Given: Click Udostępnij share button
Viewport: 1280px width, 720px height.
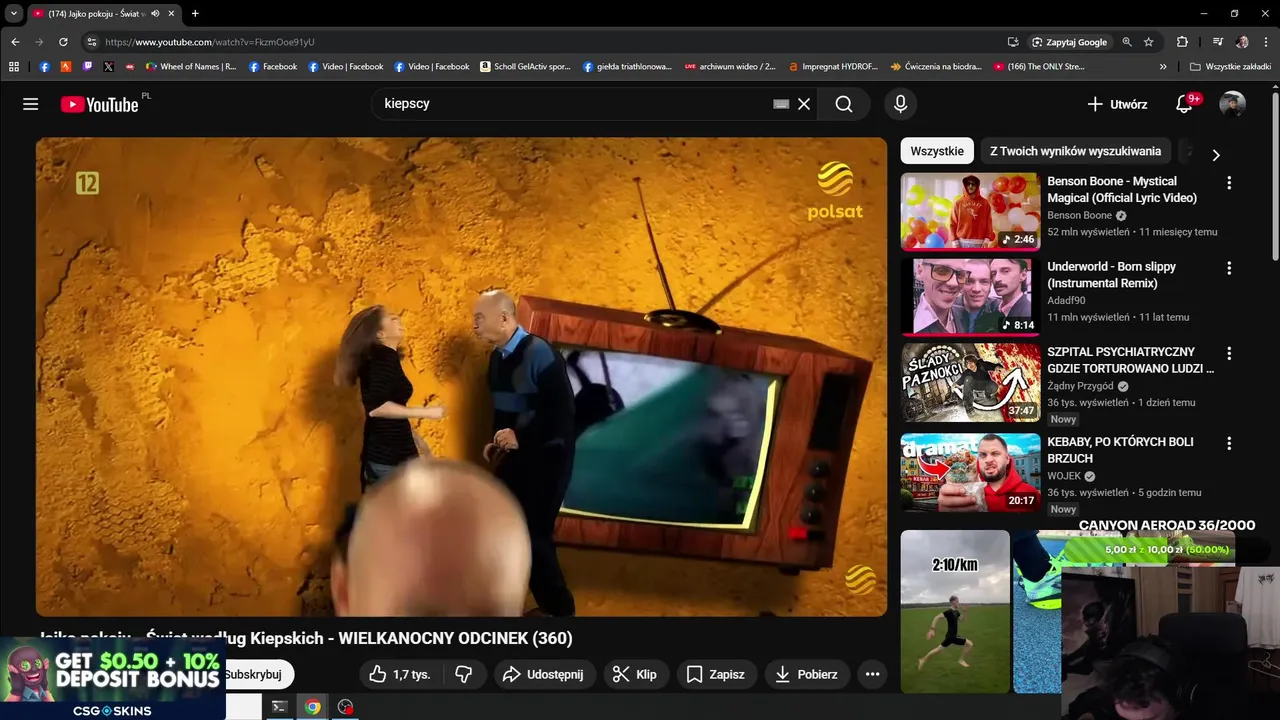Looking at the screenshot, I should point(543,674).
